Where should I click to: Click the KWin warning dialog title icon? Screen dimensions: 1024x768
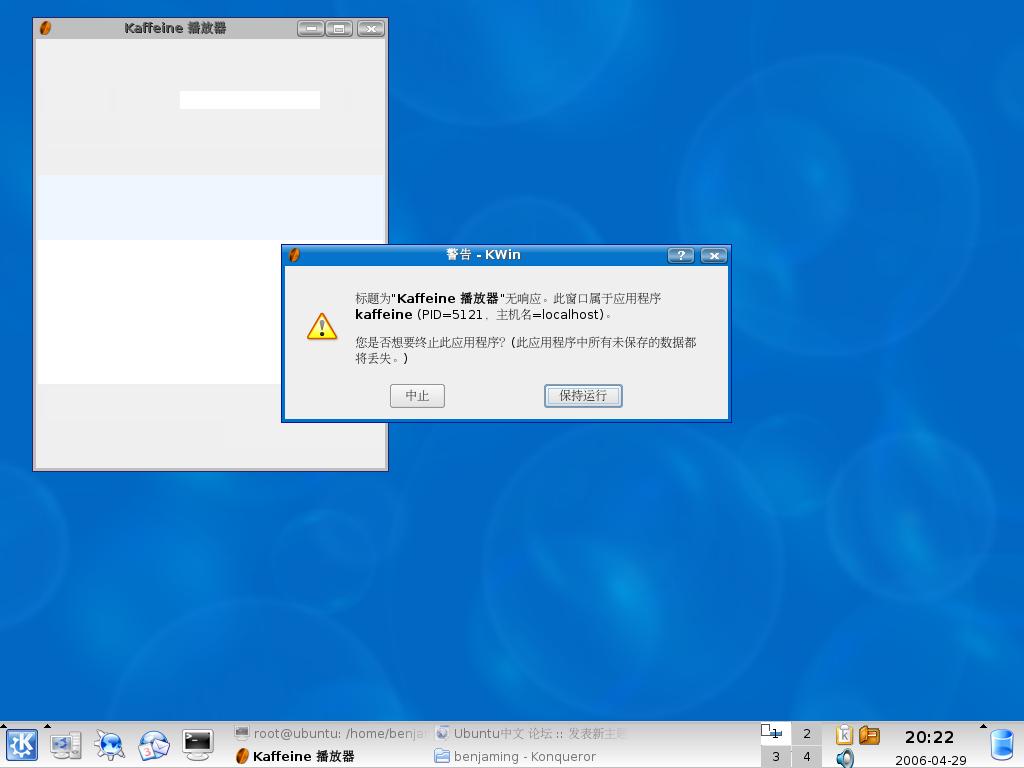tap(295, 255)
